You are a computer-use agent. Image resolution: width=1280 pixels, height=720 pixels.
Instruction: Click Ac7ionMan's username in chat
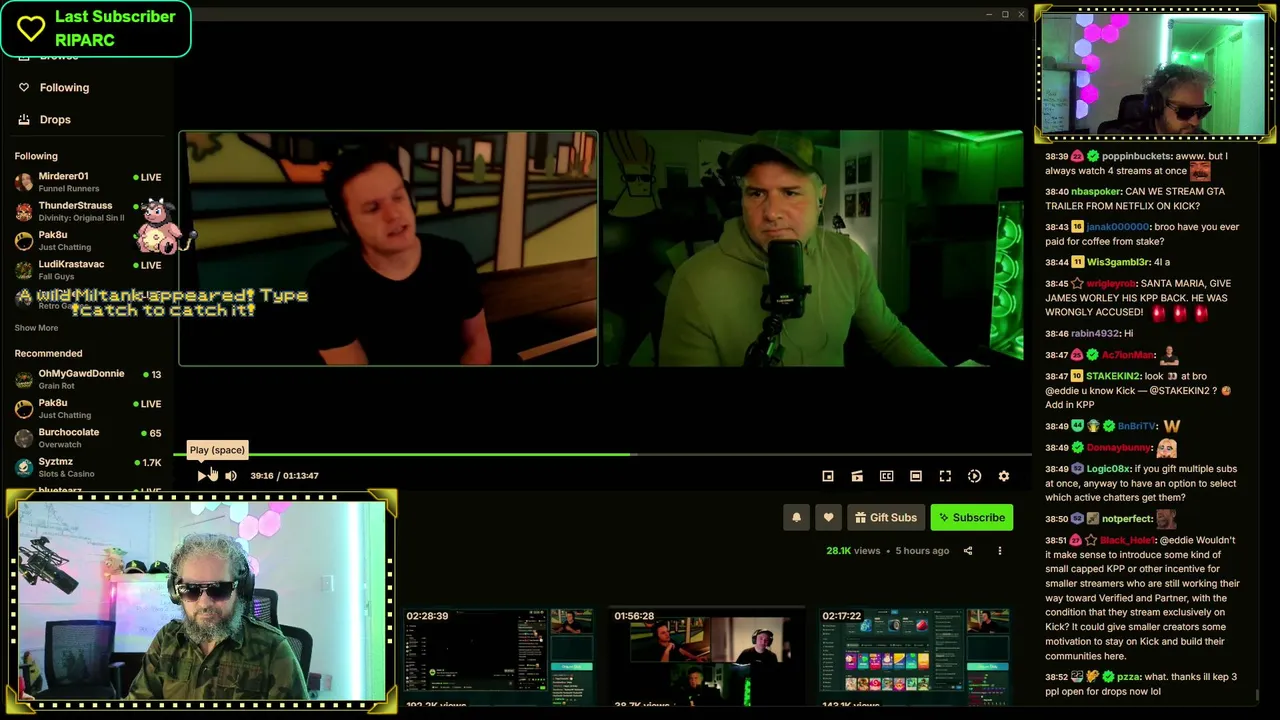click(1129, 355)
